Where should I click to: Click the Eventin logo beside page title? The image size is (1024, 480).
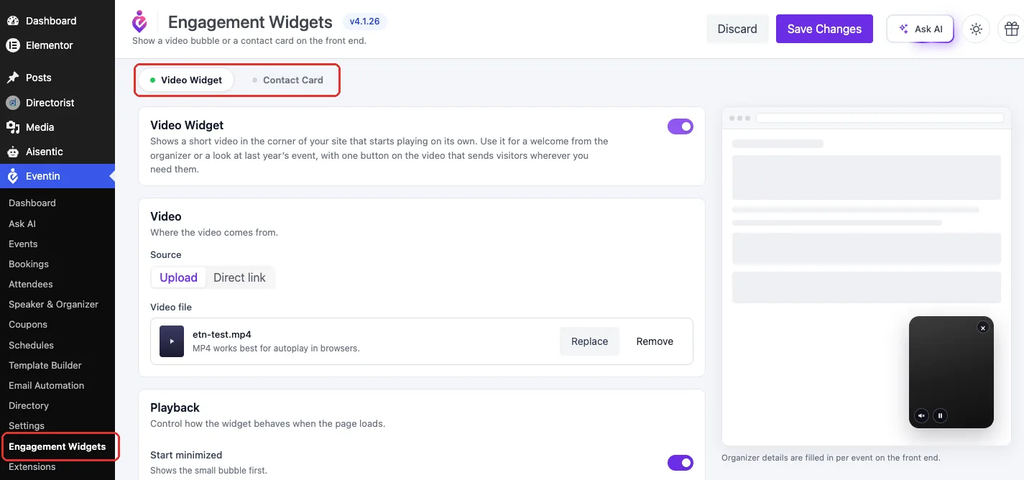(139, 22)
